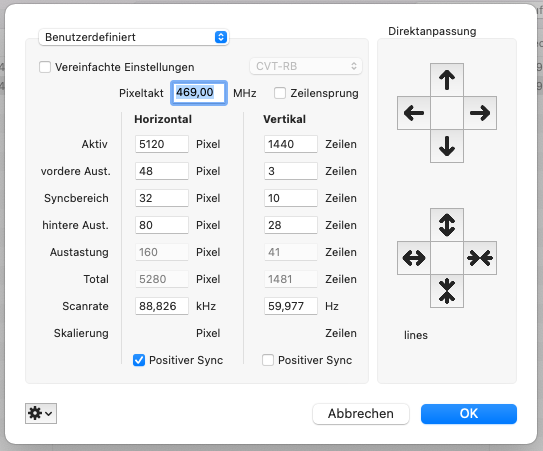Open the CVT-RB timing dropdown
The image size is (543, 451).
pyautogui.click(x=306, y=66)
